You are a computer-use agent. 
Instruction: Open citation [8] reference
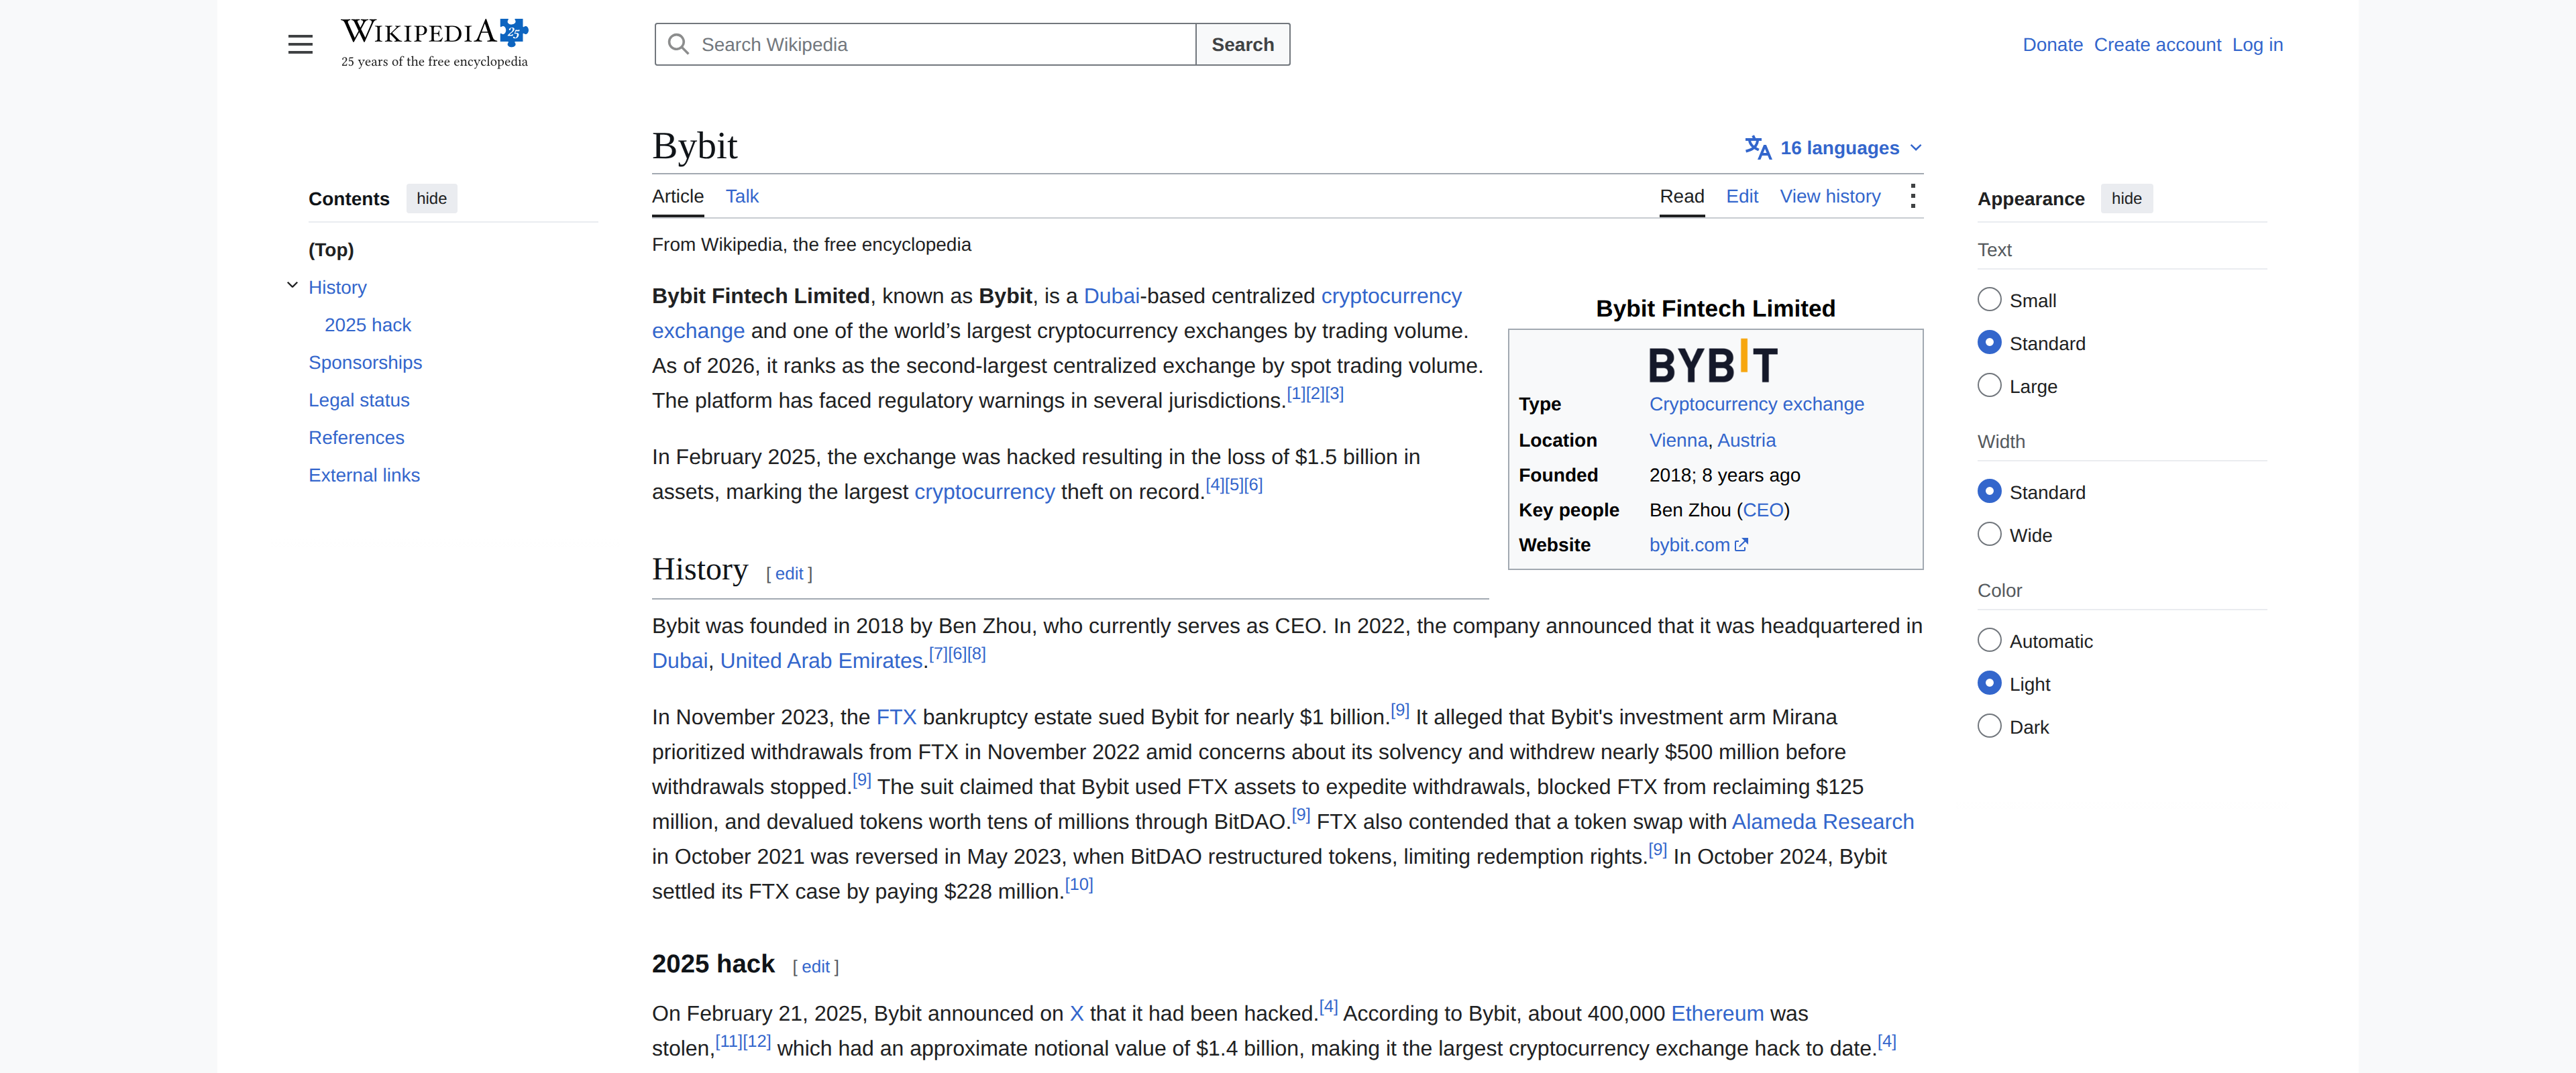click(976, 654)
